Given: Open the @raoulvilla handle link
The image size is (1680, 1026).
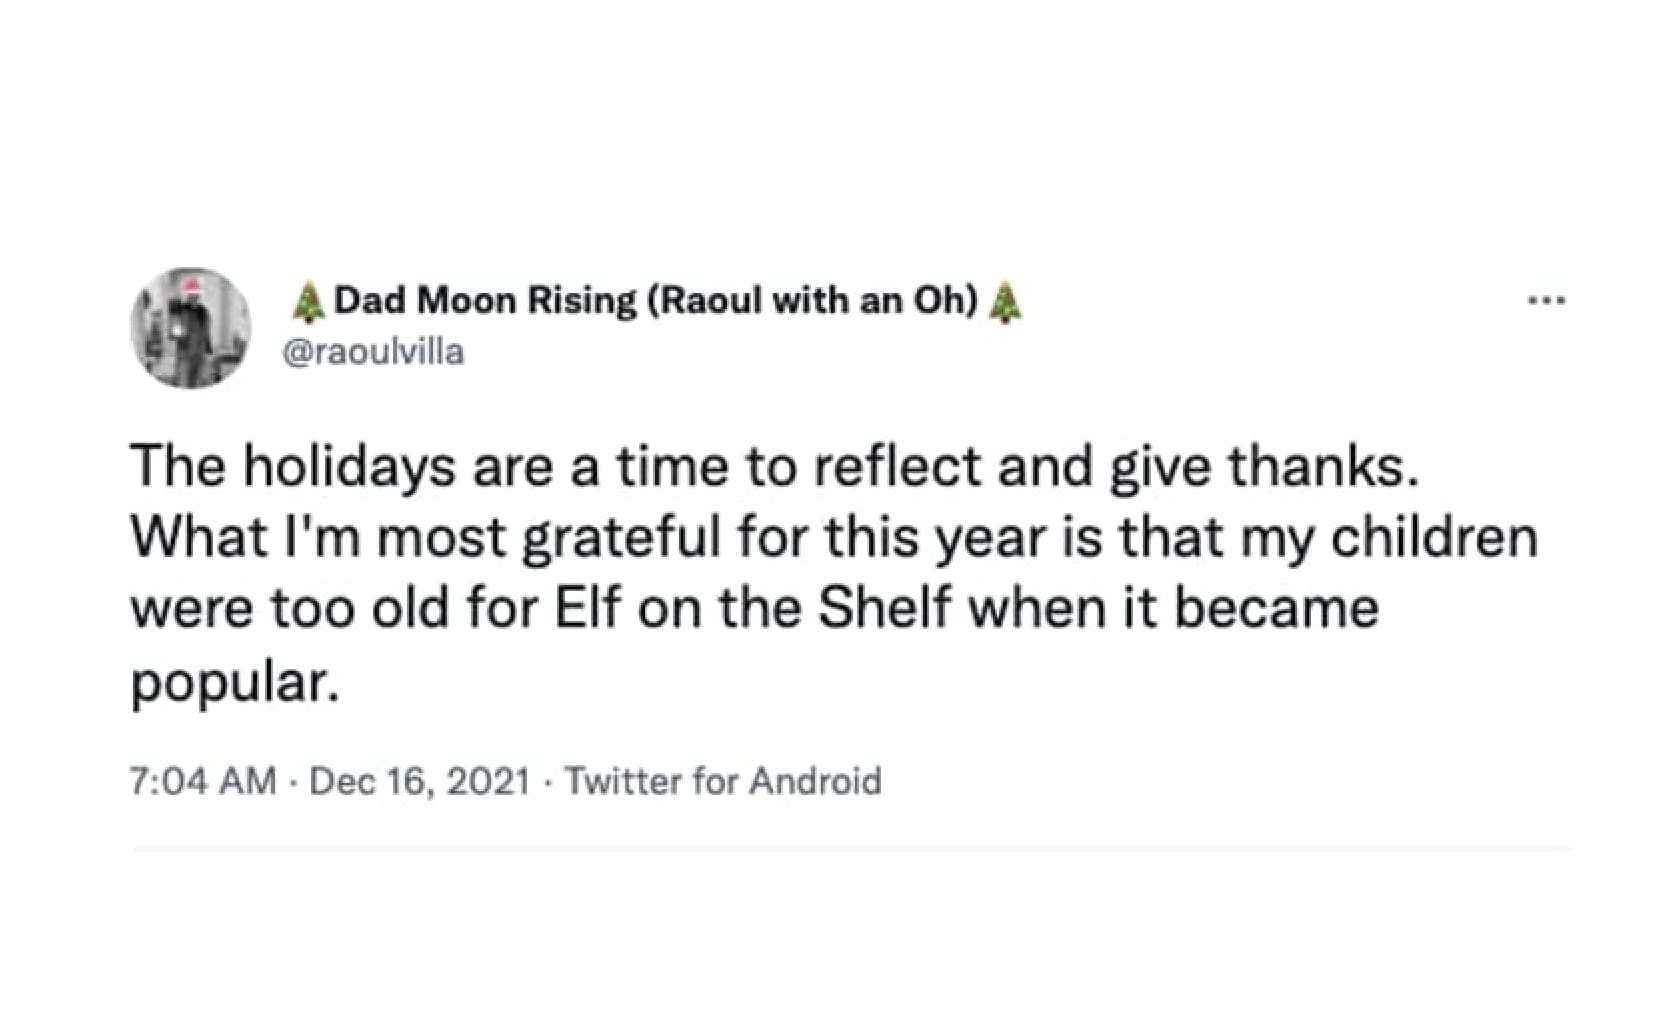Looking at the screenshot, I should pos(374,353).
